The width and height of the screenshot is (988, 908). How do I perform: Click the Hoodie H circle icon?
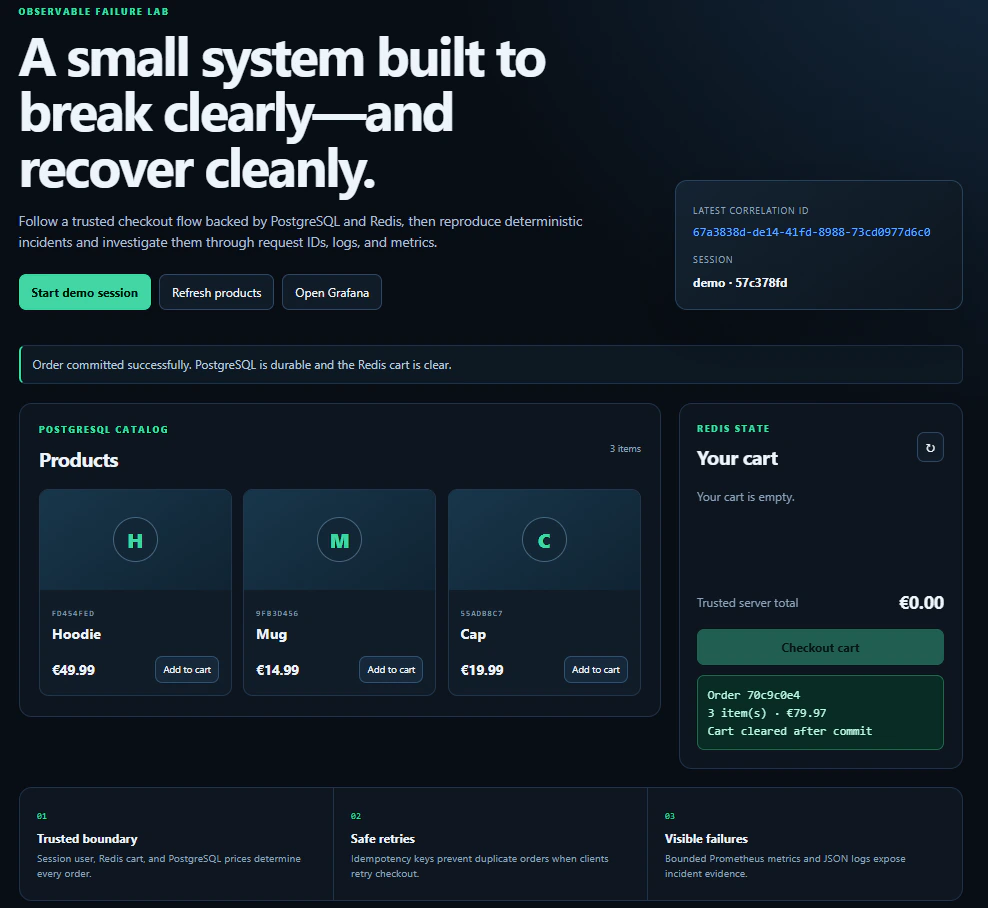(x=135, y=539)
